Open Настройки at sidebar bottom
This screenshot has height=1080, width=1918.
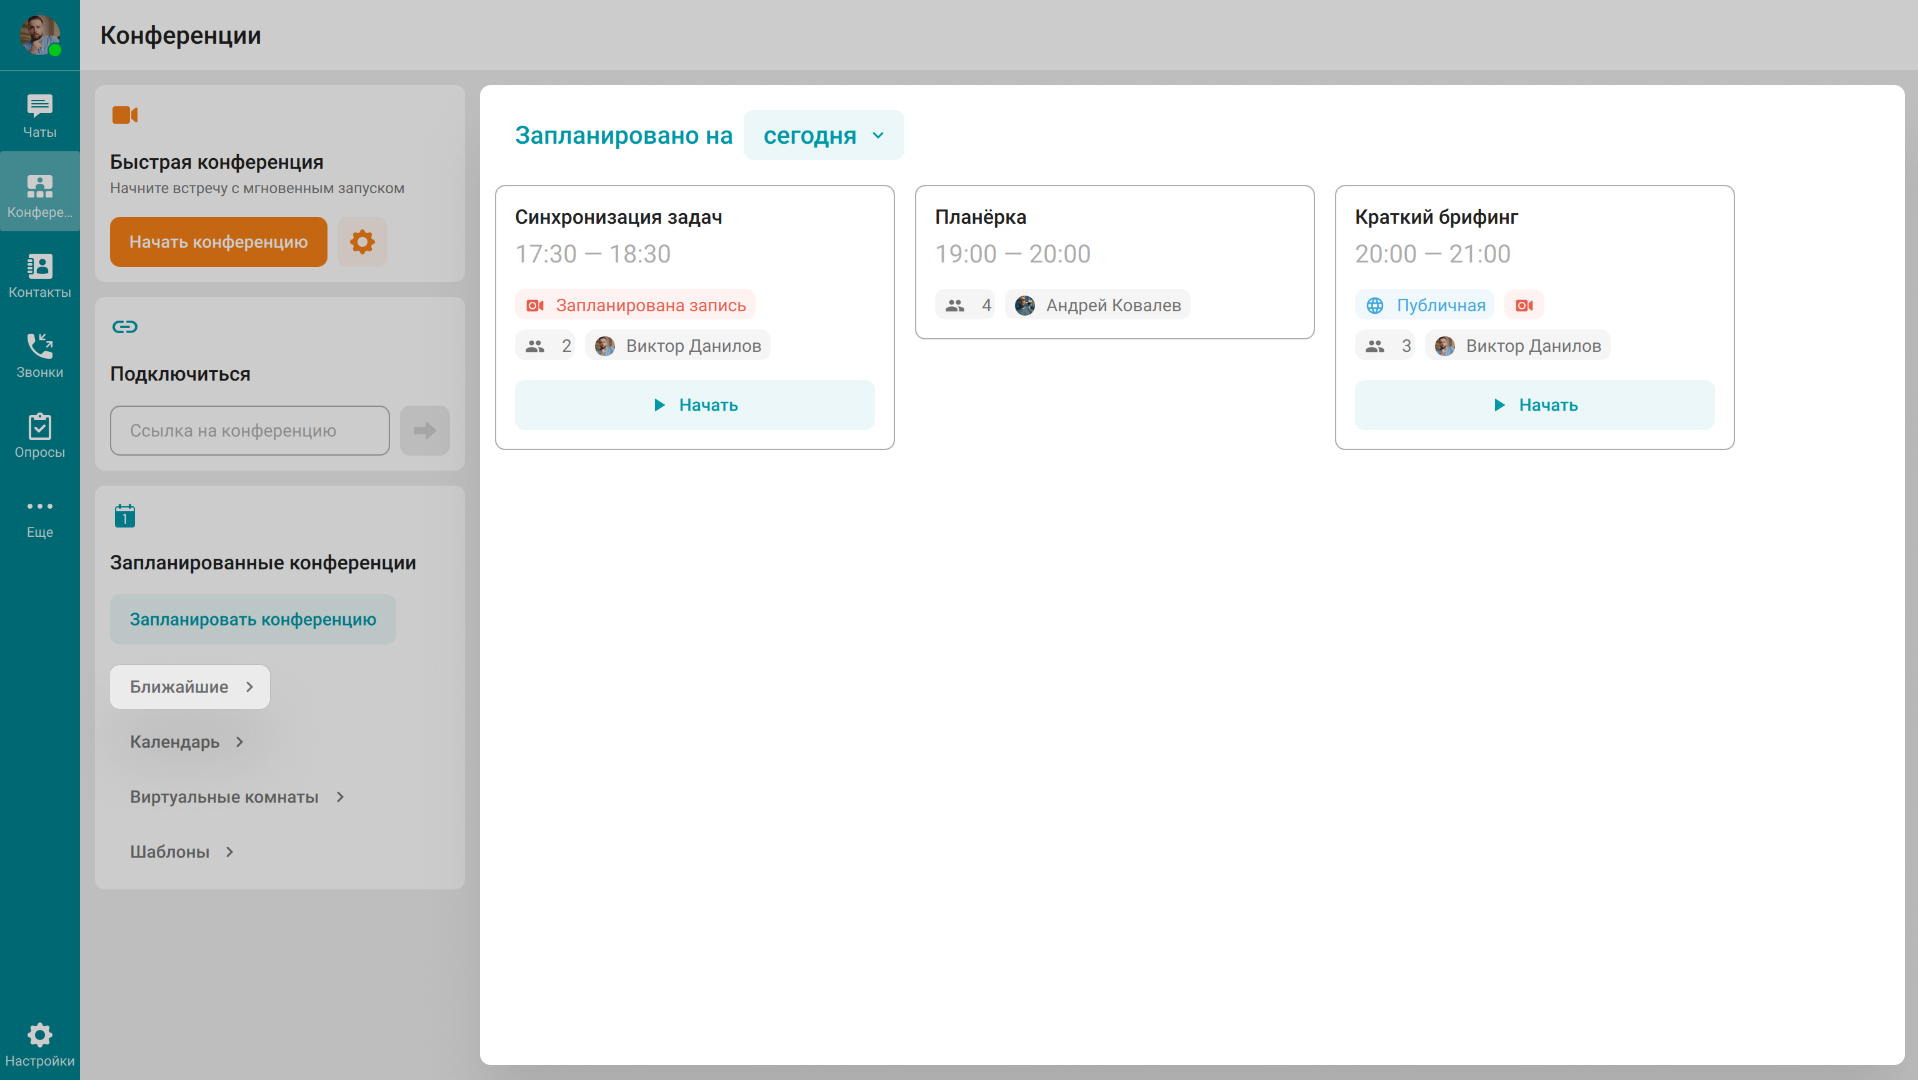40,1045
